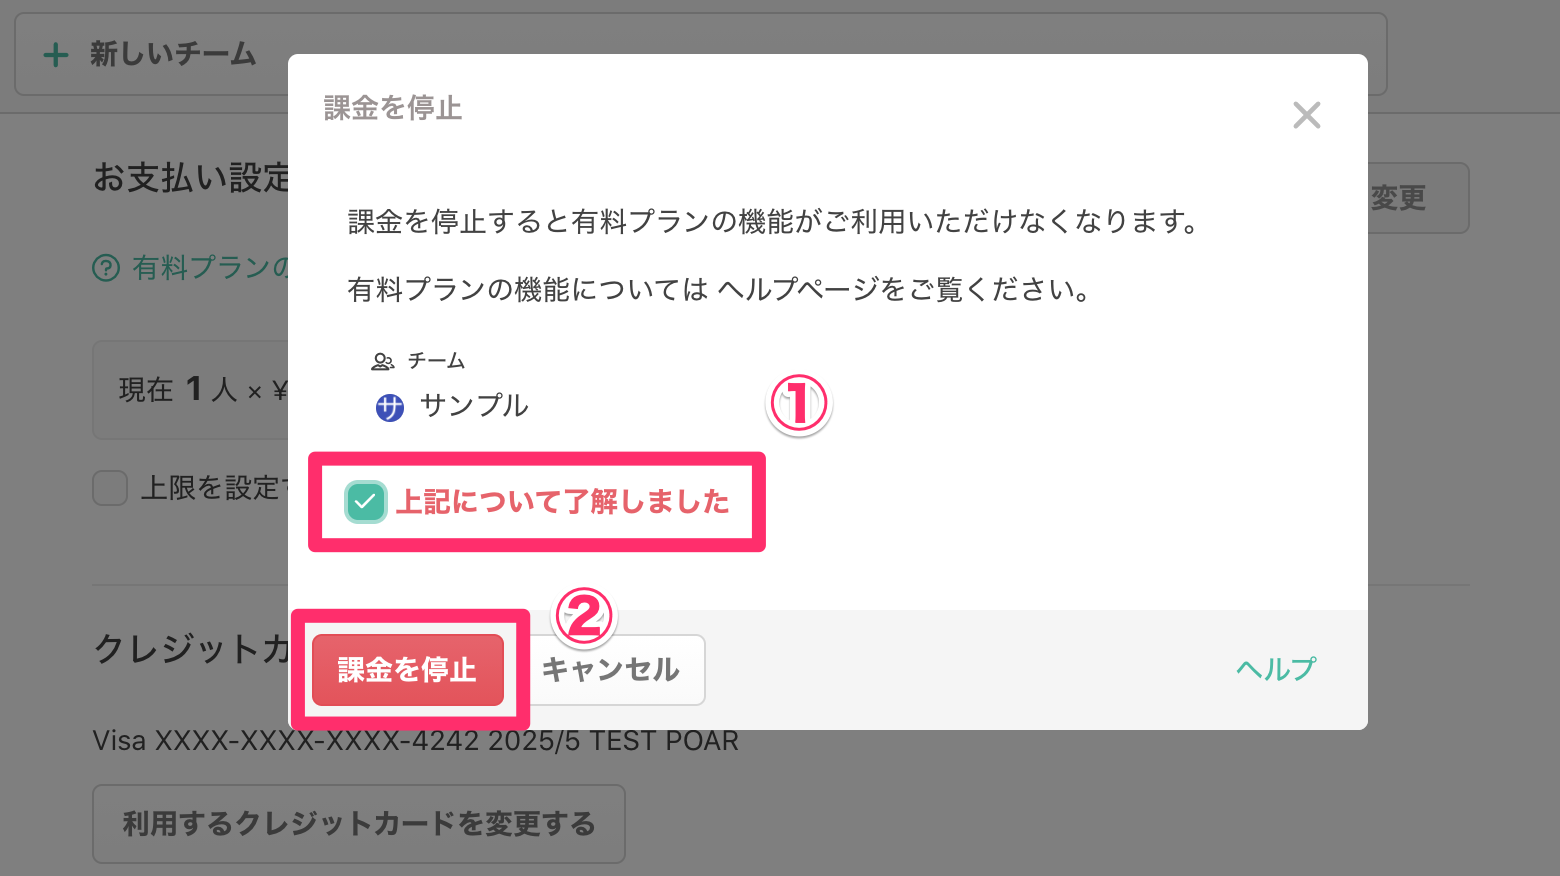Click the plus icon beside 新しいチーム

56,55
